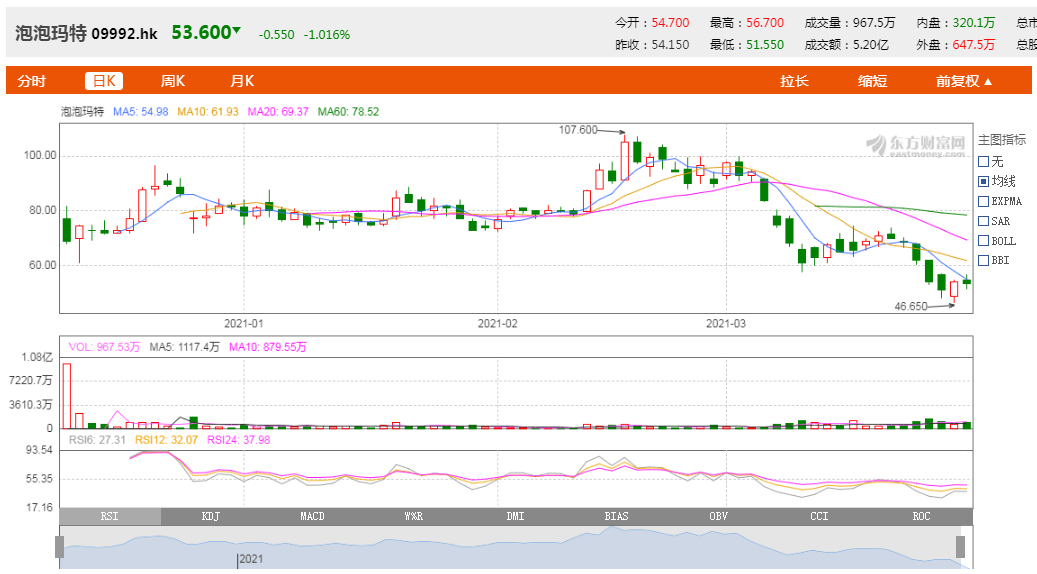
Task: Click the 成交额 5.20亿 turnover value
Action: coord(871,44)
